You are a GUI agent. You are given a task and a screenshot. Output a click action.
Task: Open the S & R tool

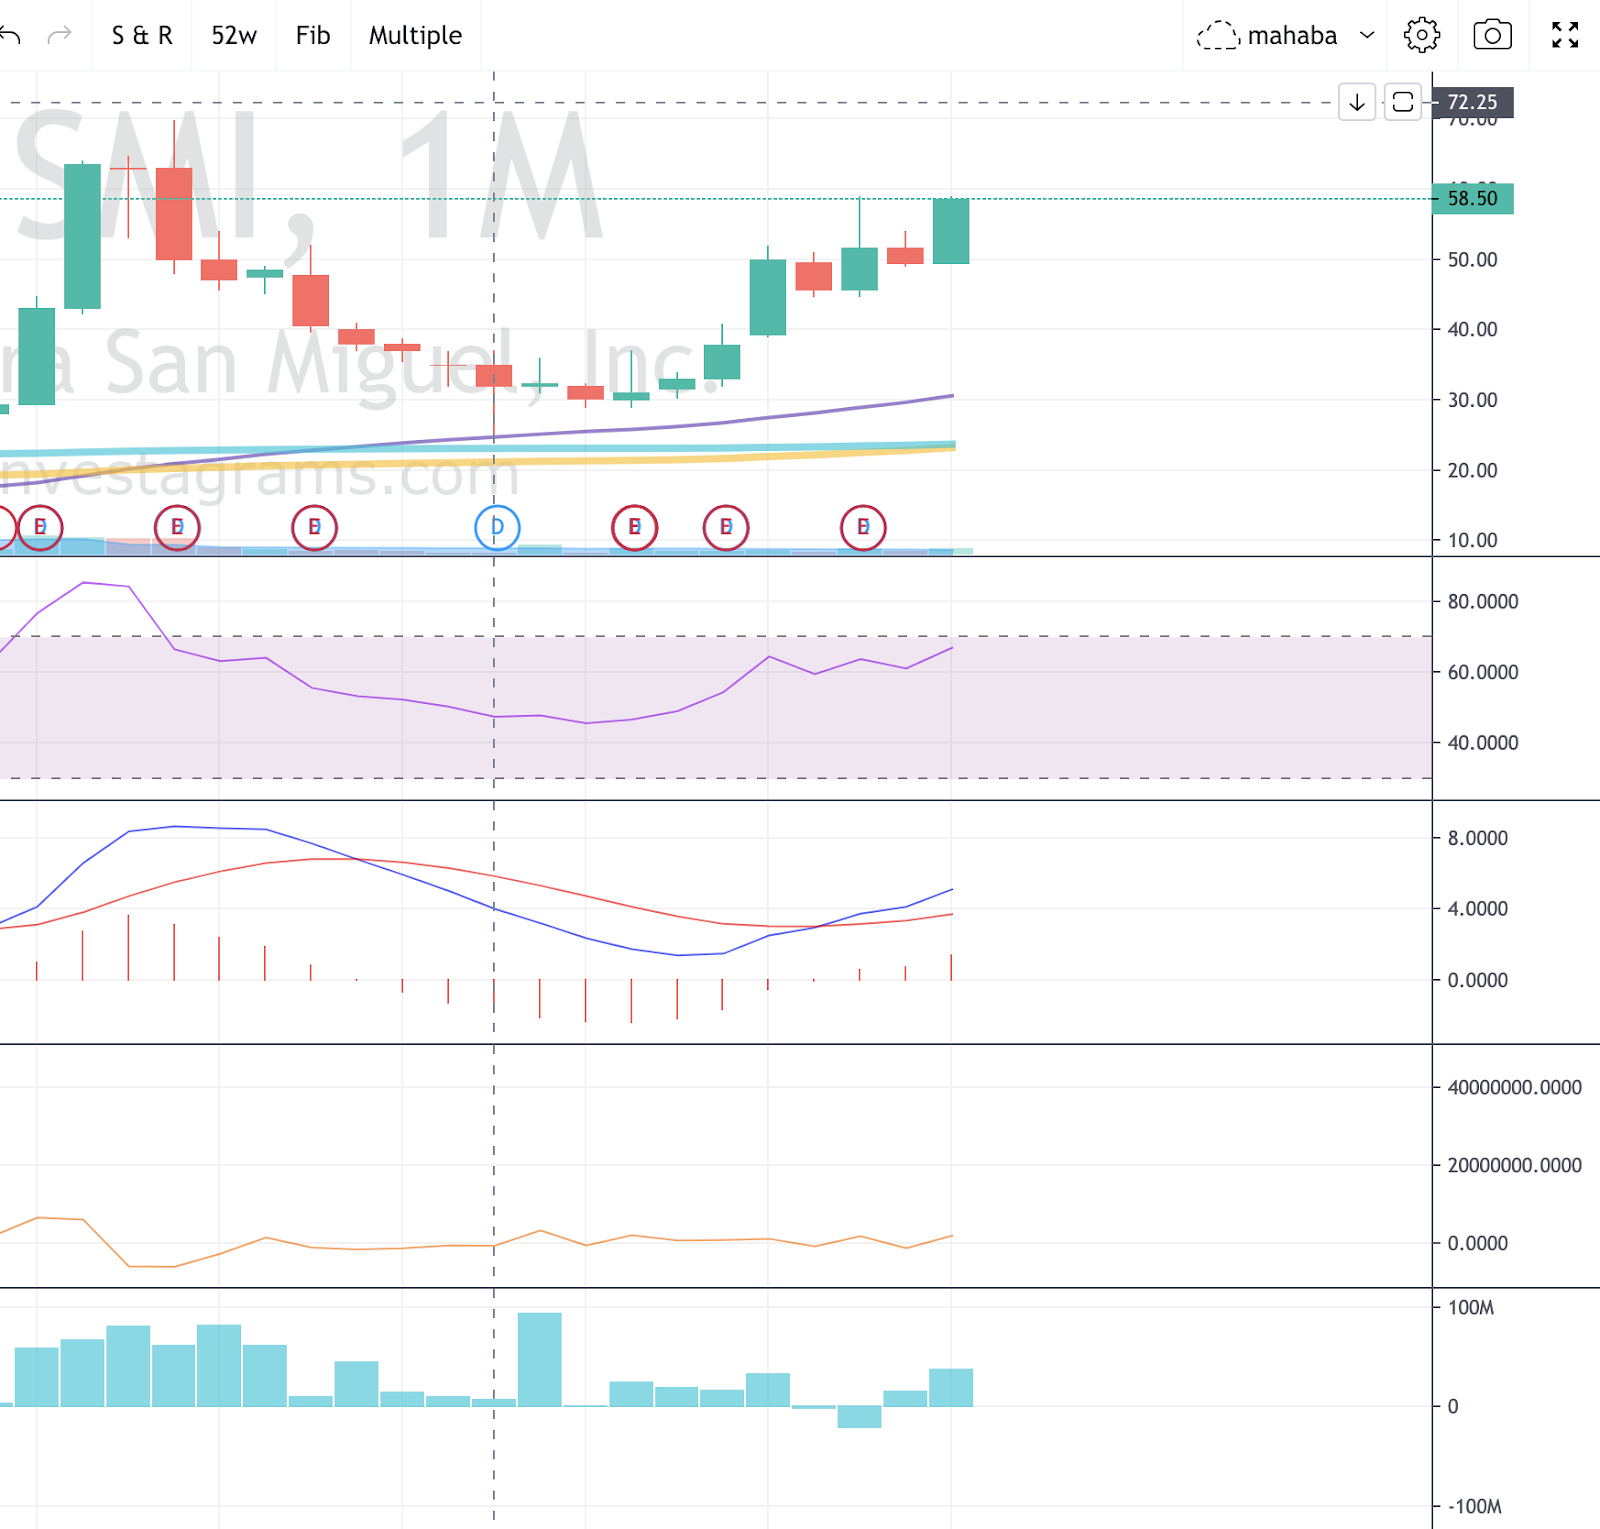coord(142,36)
